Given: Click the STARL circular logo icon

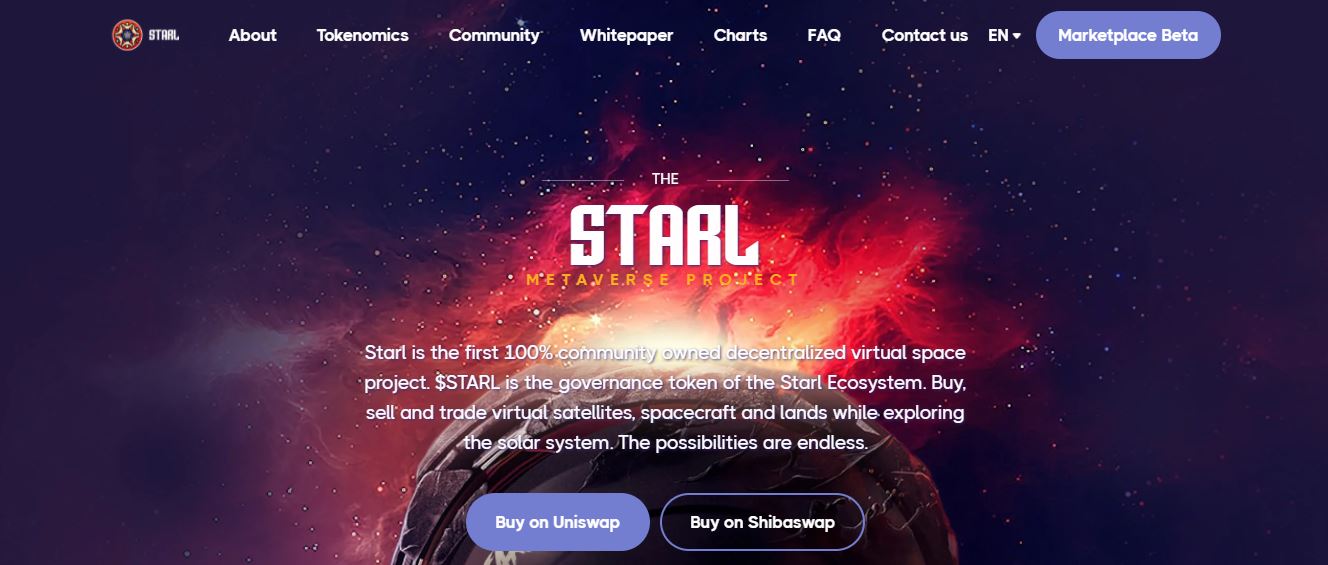Looking at the screenshot, I should click(x=127, y=35).
